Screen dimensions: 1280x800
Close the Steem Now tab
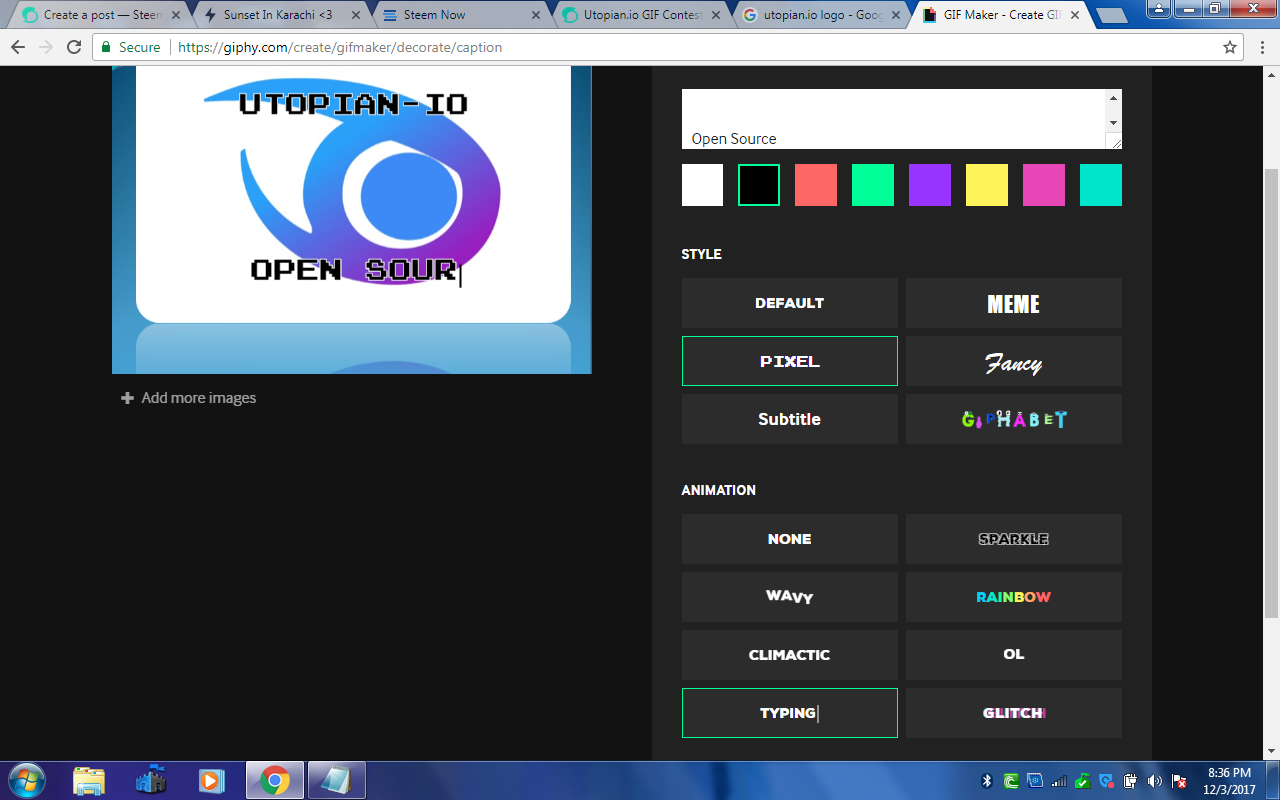point(536,15)
